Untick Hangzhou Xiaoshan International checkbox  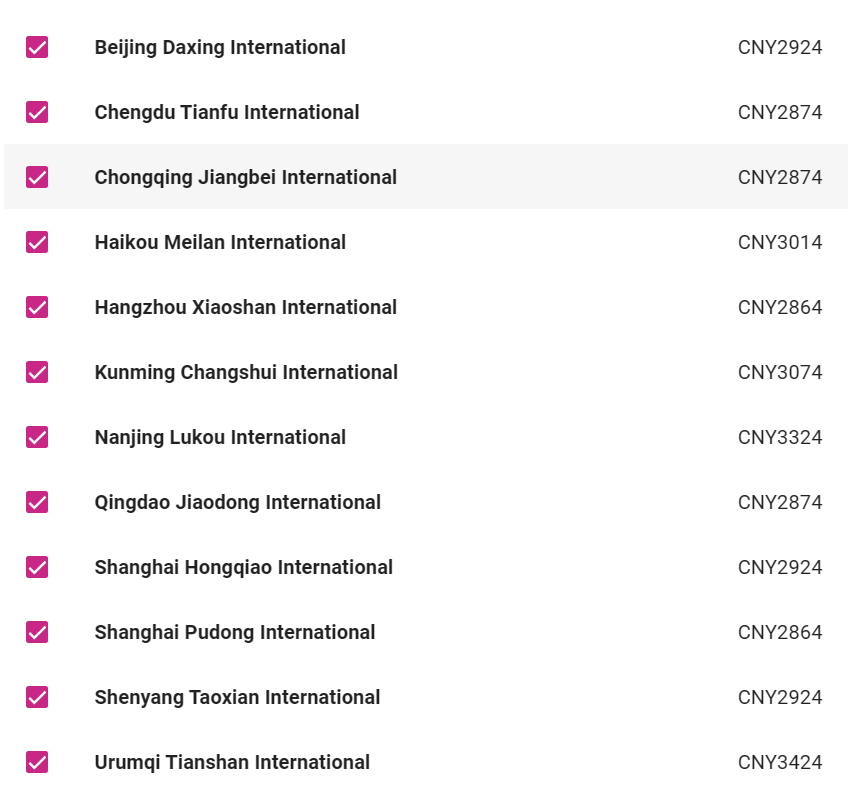pyautogui.click(x=37, y=307)
